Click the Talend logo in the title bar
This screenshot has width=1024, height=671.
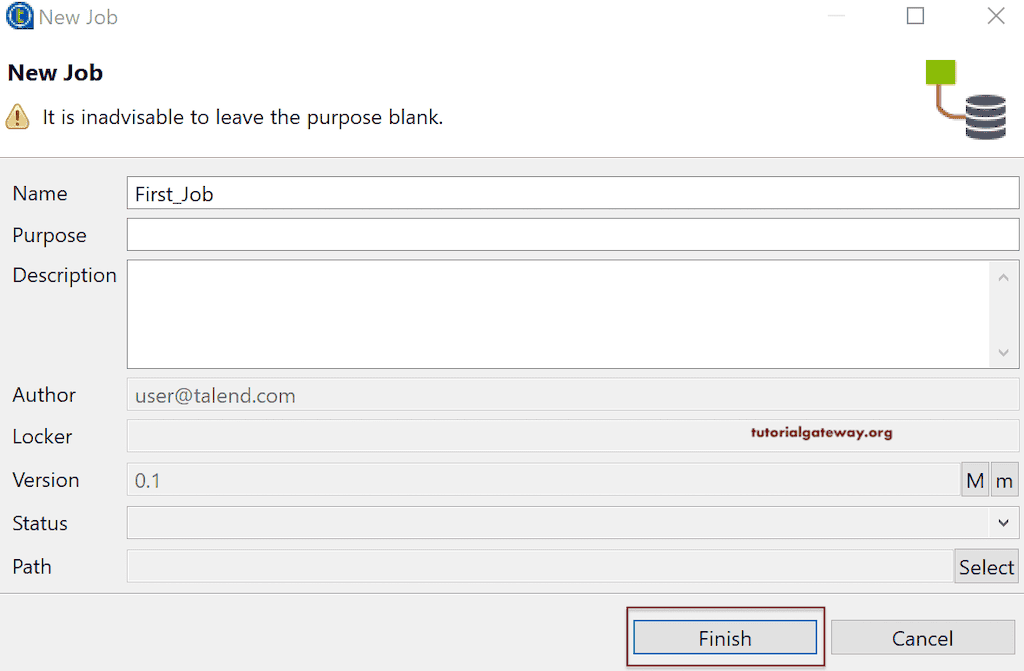(20, 16)
